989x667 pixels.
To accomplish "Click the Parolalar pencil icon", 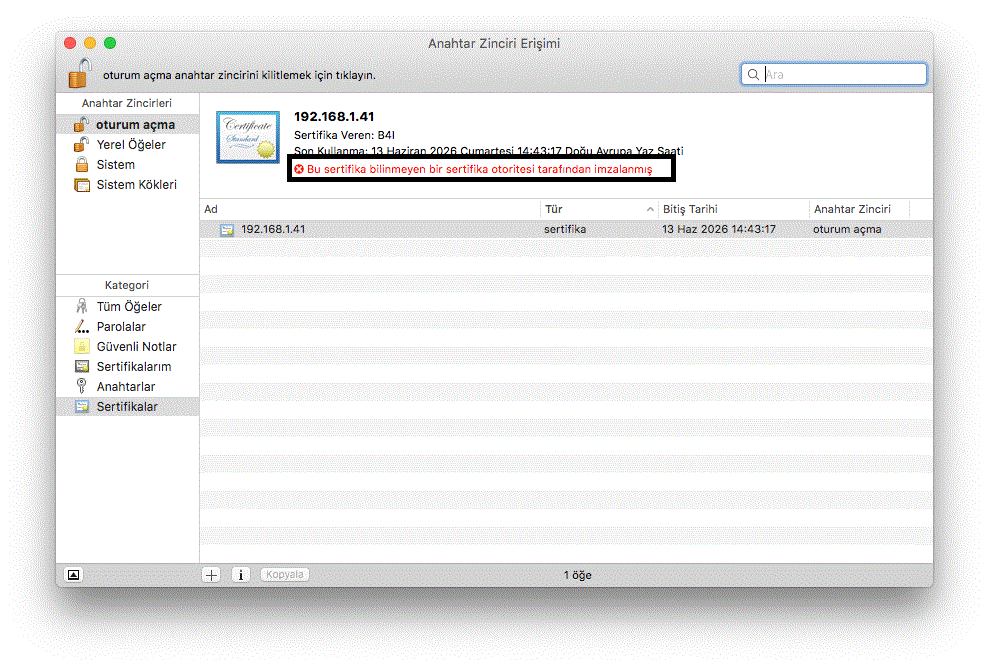I will [x=82, y=326].
